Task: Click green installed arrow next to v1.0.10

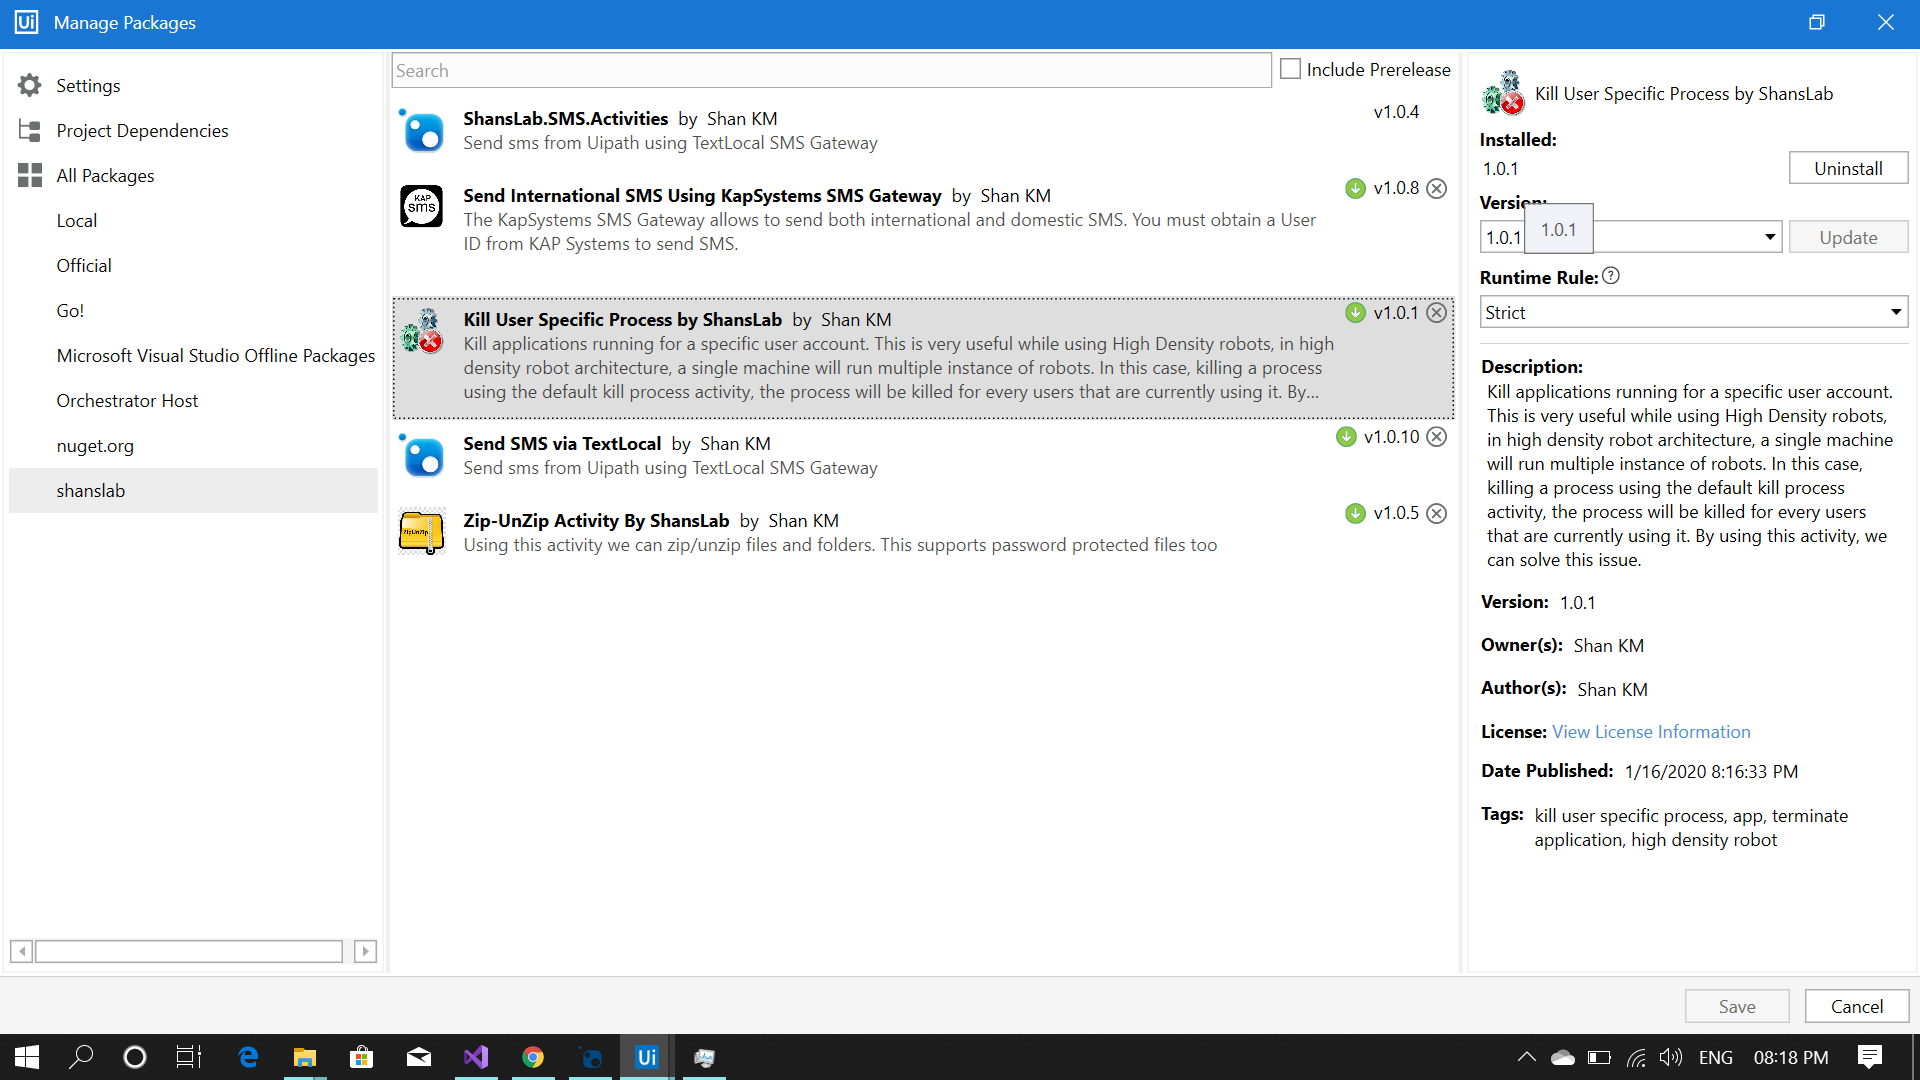Action: pyautogui.click(x=1346, y=437)
